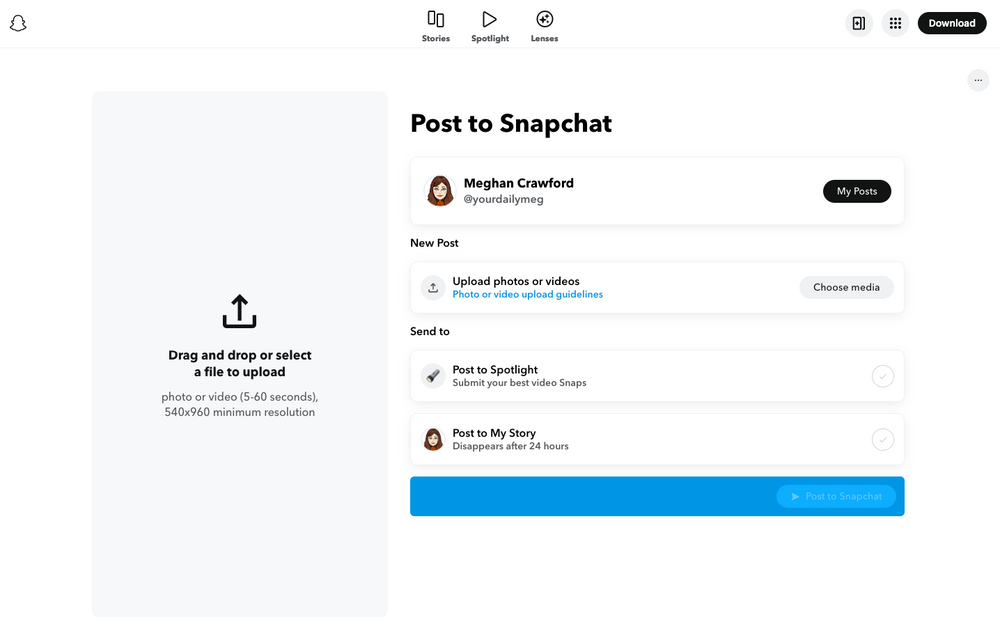Expand the Send to Spotlight row

click(x=657, y=376)
